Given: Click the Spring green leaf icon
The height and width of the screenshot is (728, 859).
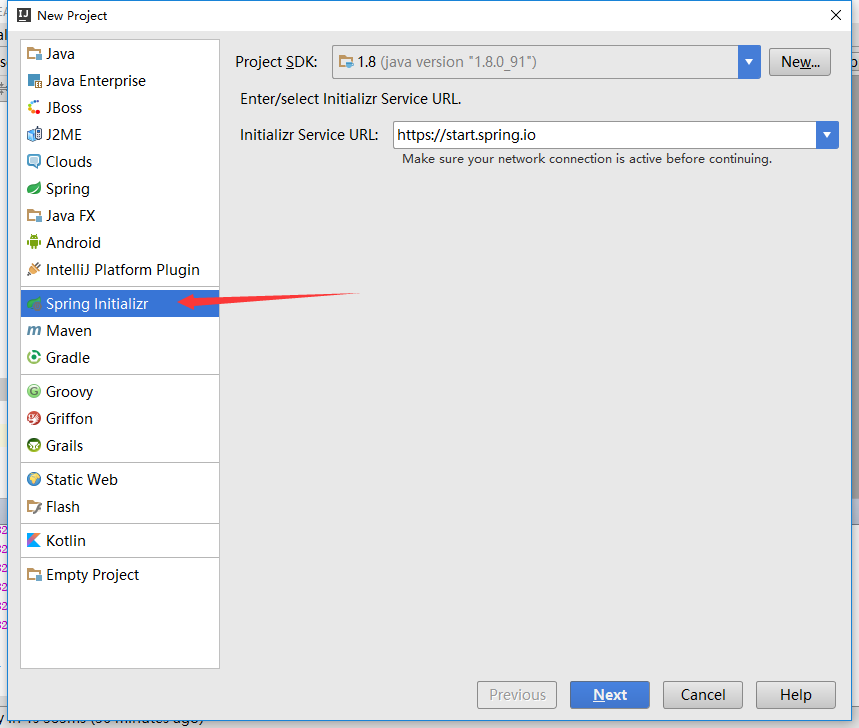Looking at the screenshot, I should 34,188.
